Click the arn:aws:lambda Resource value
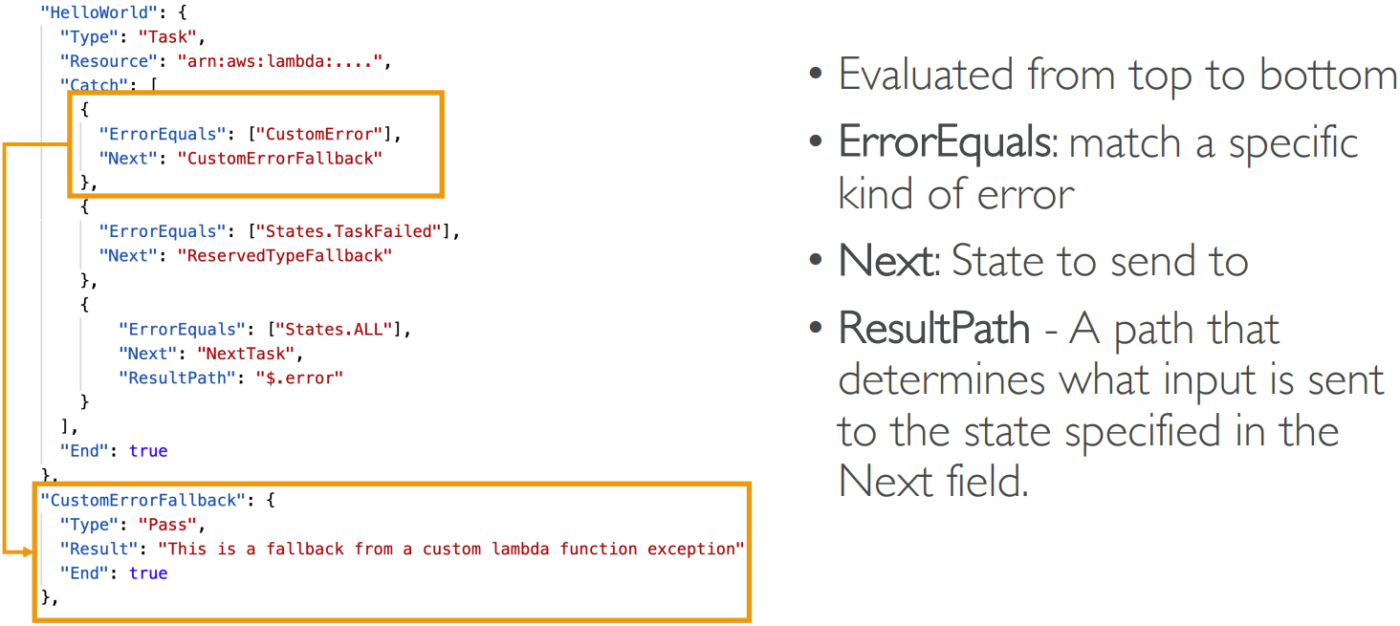 (x=281, y=61)
